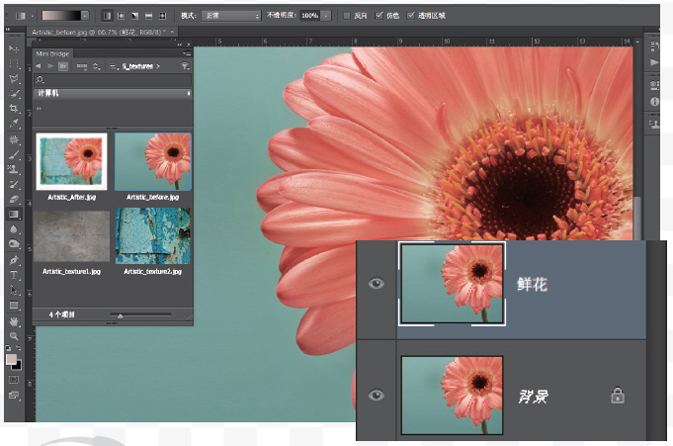
Task: Select the Blur tool
Action: click(14, 229)
